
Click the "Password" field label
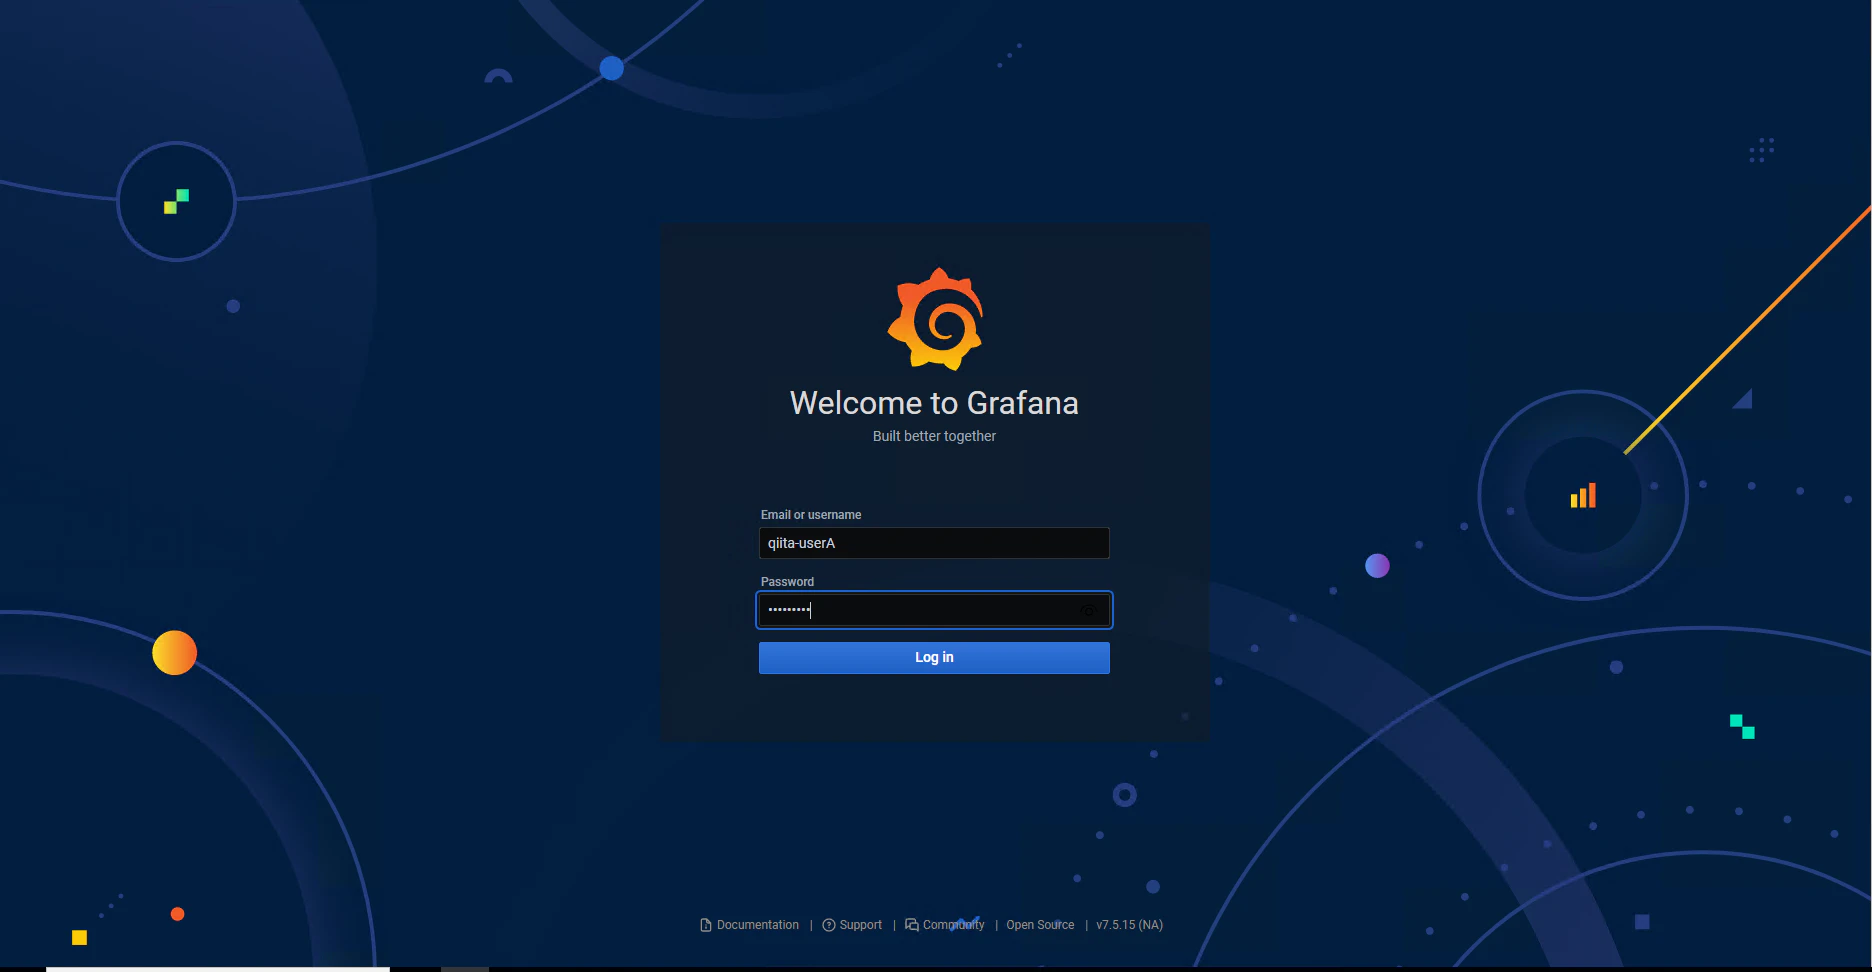pos(787,582)
